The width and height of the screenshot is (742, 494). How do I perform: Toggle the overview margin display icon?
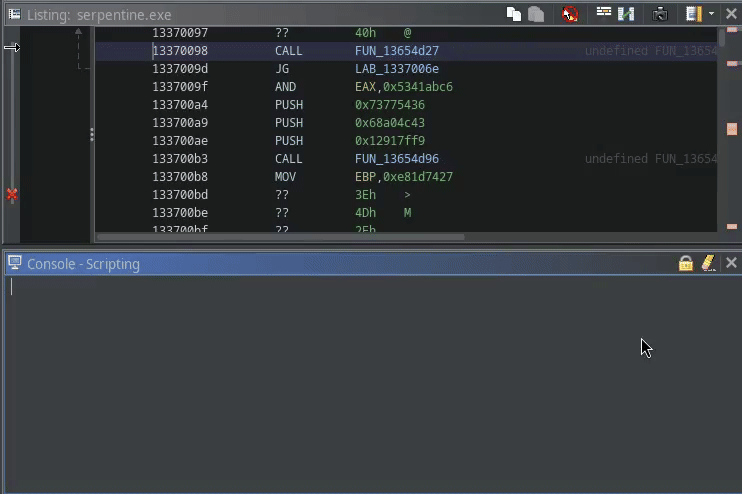(x=694, y=14)
